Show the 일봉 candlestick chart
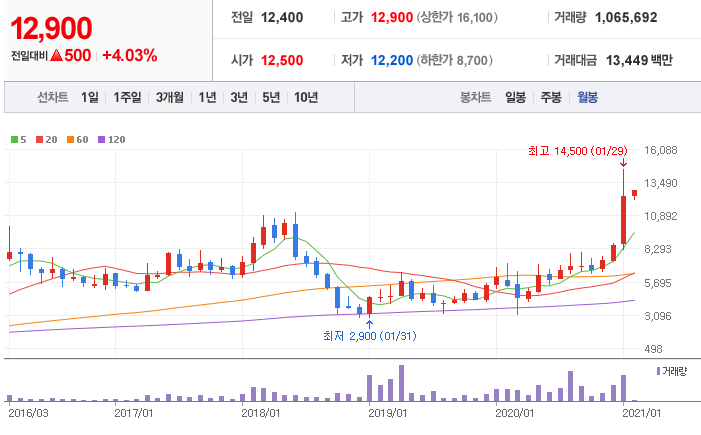Screen dimensions: 701x435 tap(515, 97)
